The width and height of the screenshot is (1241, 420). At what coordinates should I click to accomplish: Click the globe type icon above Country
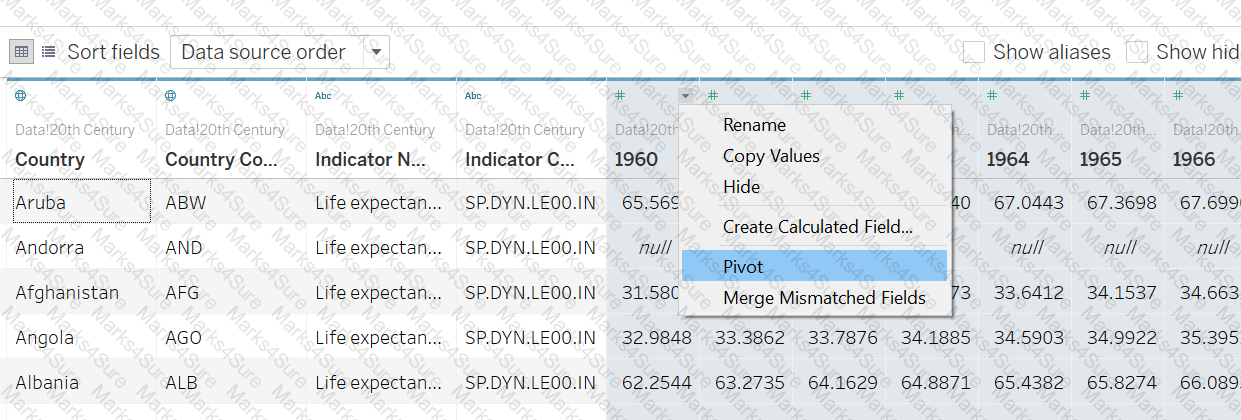point(21,96)
